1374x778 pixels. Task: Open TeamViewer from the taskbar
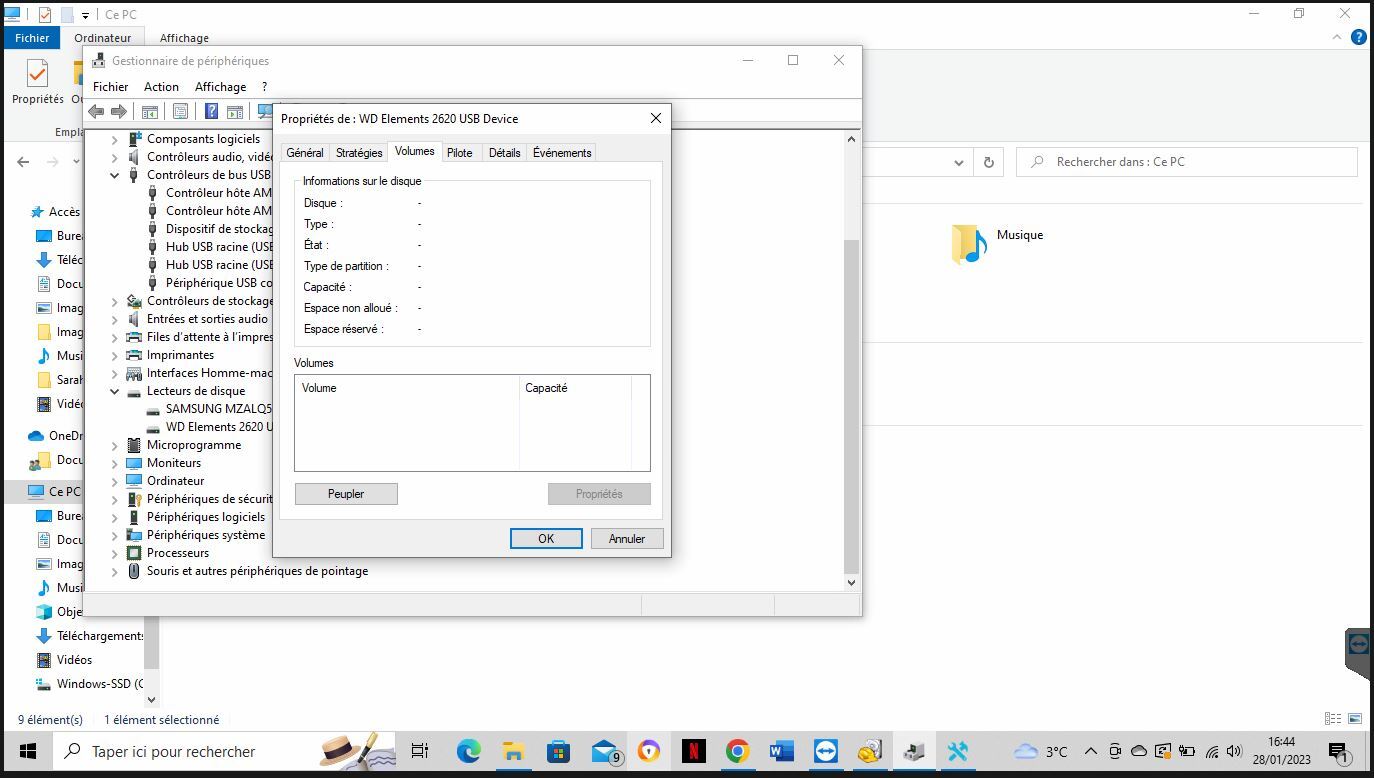(x=825, y=751)
